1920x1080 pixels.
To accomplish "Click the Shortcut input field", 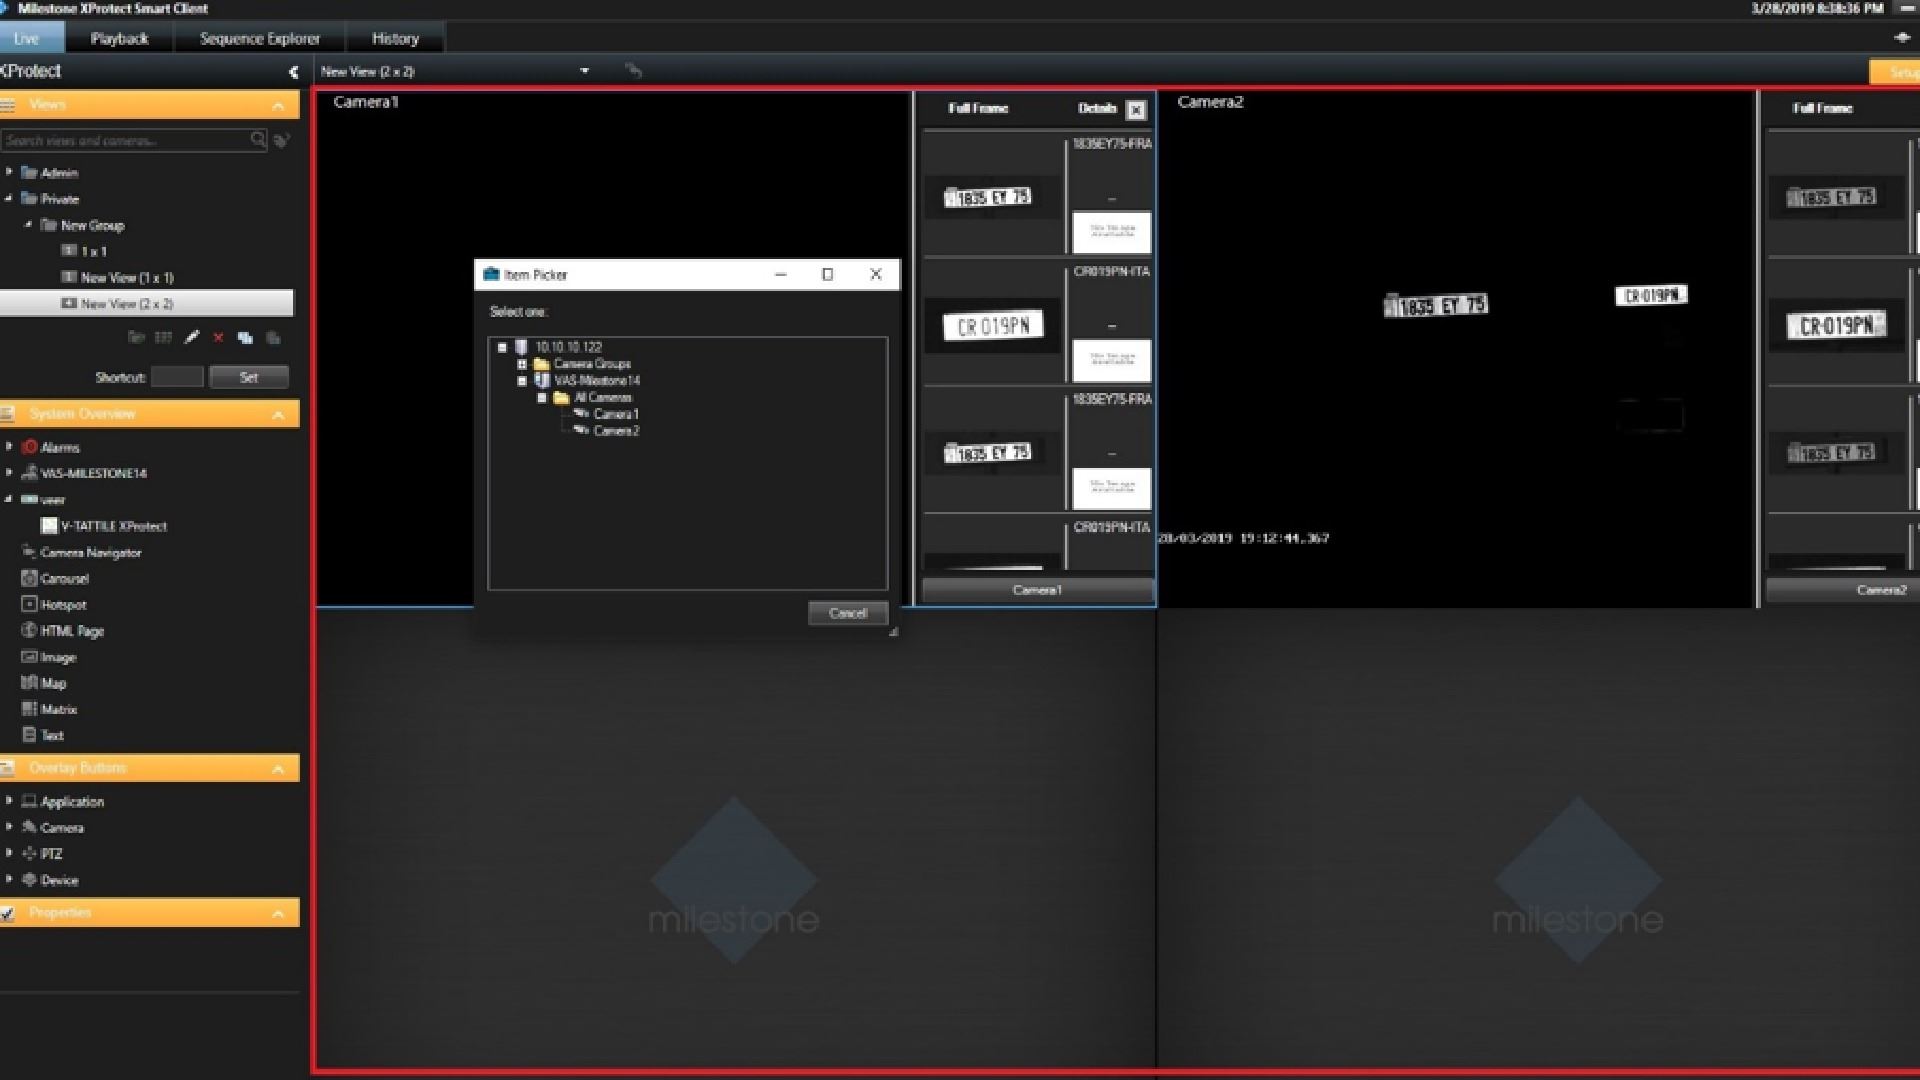I will pyautogui.click(x=177, y=377).
